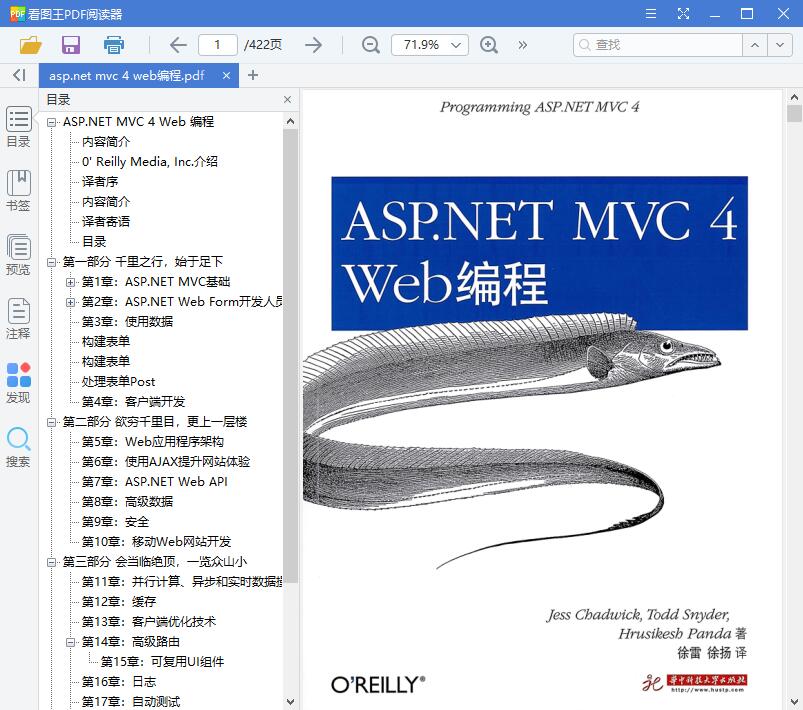Collapse the 第二部分 欲穷千里目 node
803x710 pixels.
51,422
